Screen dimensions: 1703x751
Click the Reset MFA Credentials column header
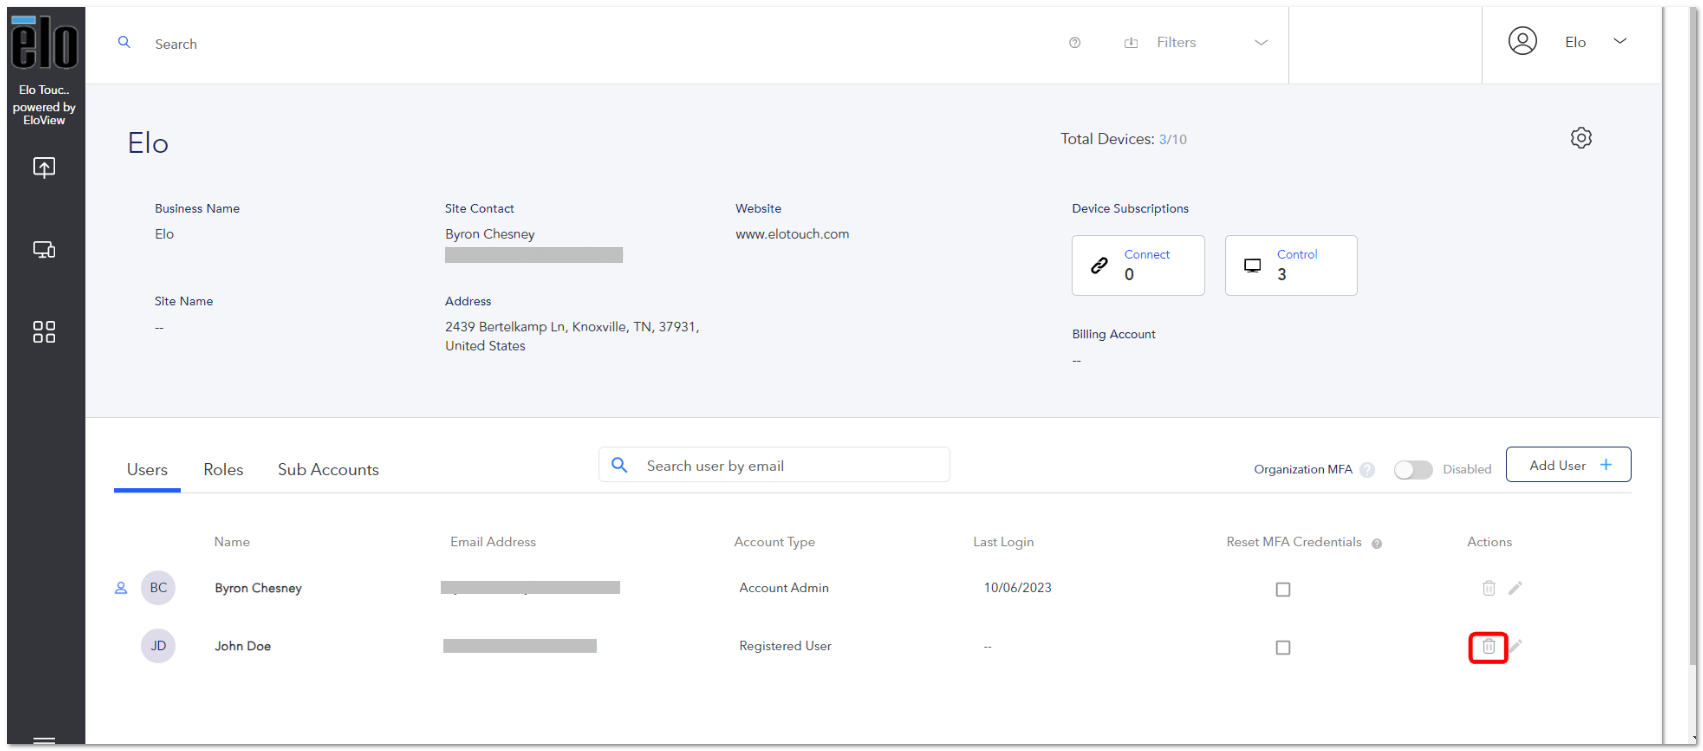(x=1294, y=542)
